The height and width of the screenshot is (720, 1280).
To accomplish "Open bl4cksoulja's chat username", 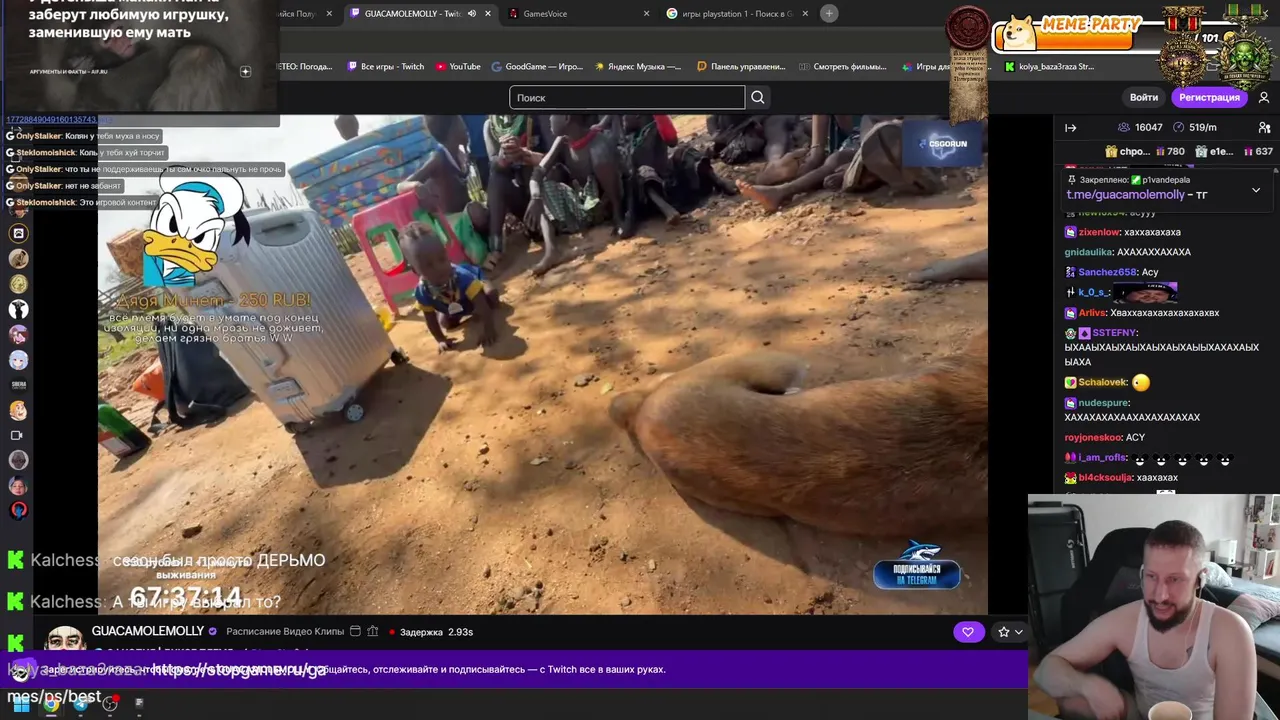I will [1105, 478].
